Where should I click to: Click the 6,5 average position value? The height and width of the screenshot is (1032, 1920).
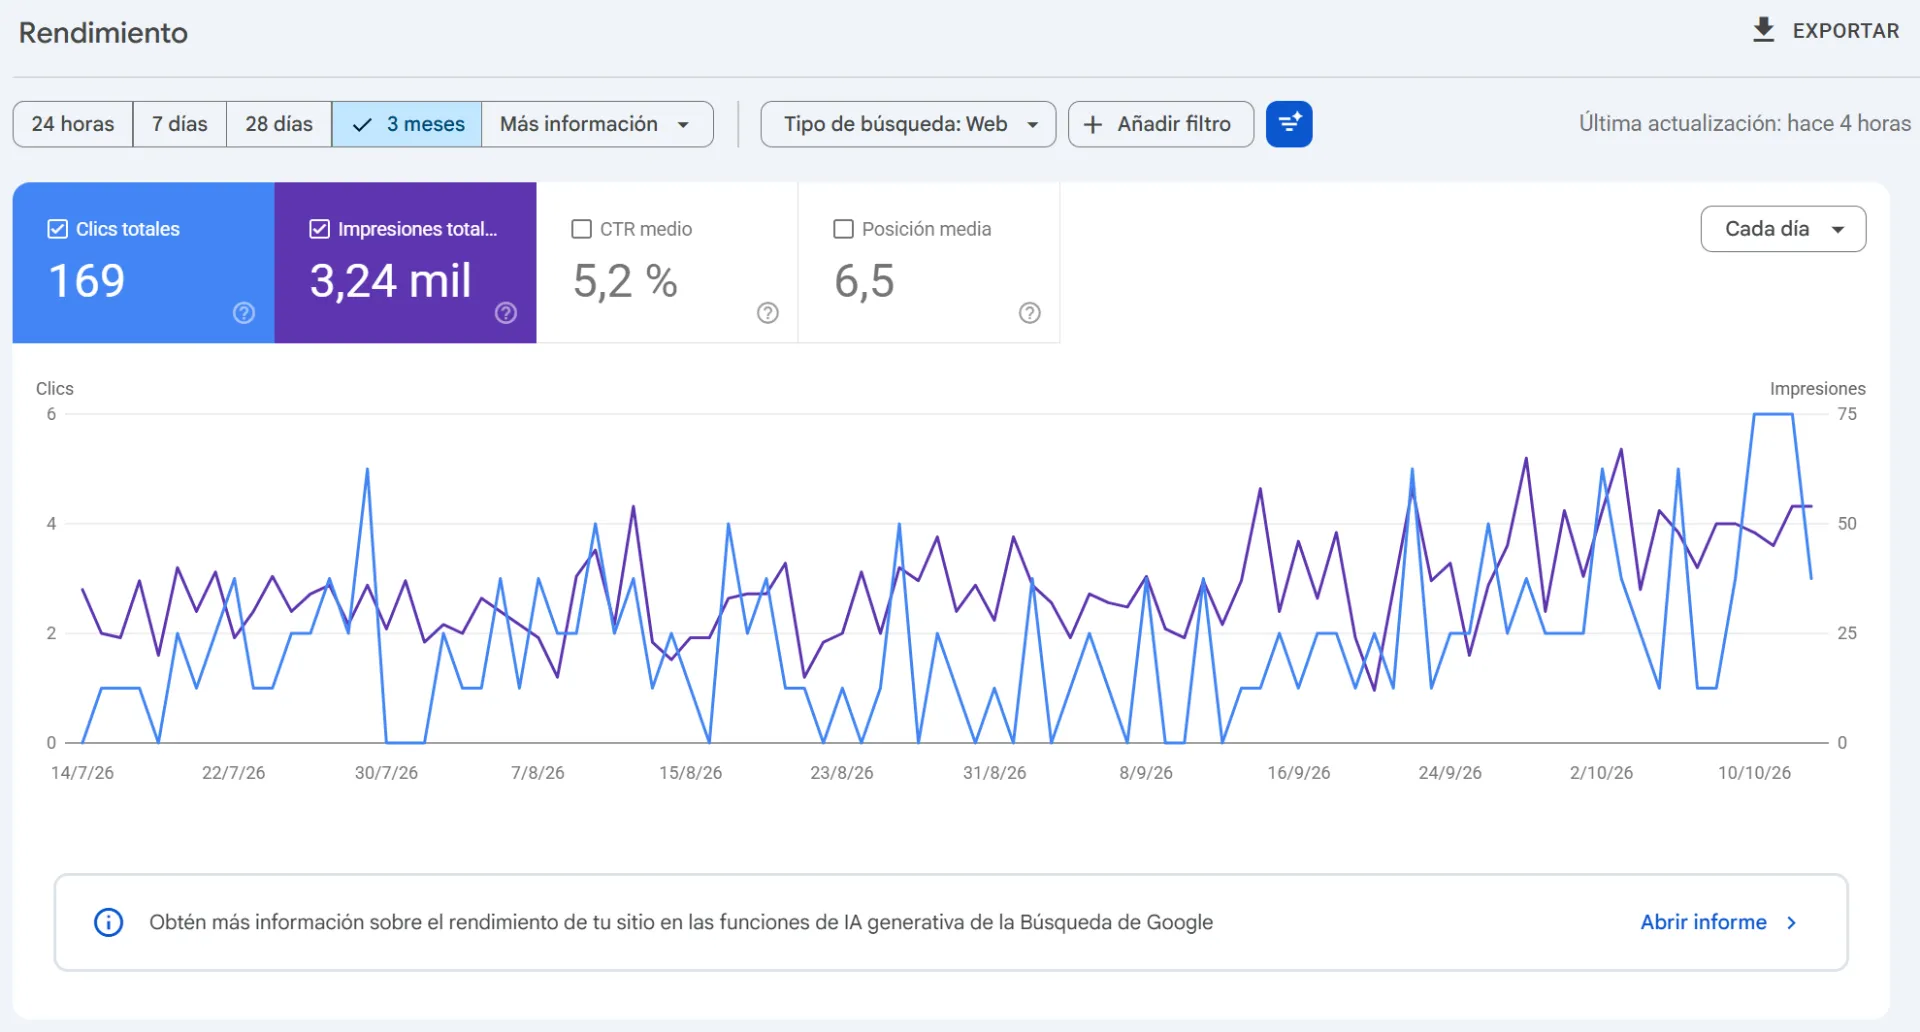pos(864,281)
